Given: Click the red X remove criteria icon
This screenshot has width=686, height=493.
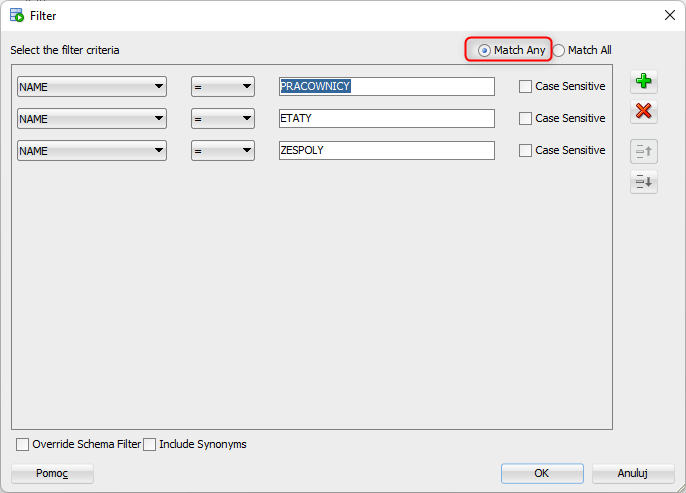Looking at the screenshot, I should 644,111.
